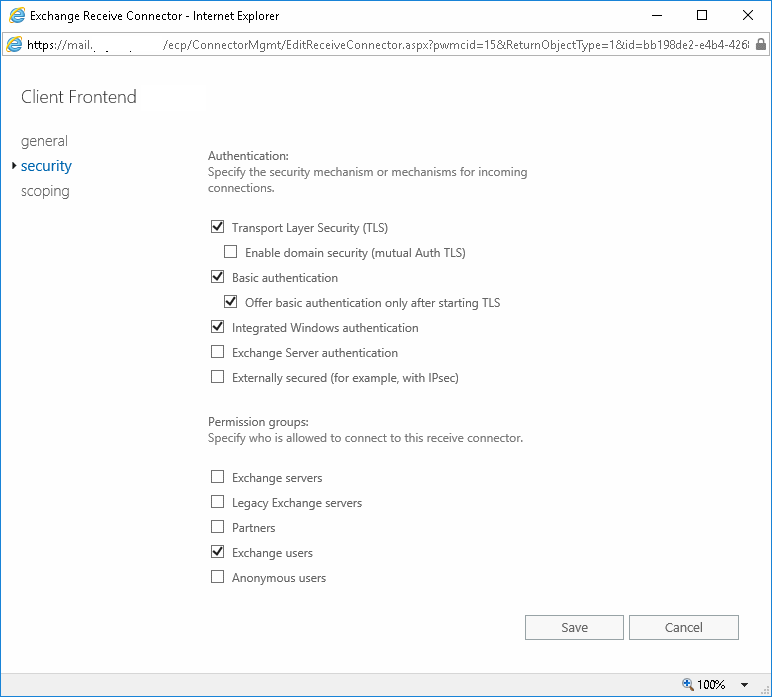Click the Save button
772x697 pixels.
pyautogui.click(x=574, y=628)
